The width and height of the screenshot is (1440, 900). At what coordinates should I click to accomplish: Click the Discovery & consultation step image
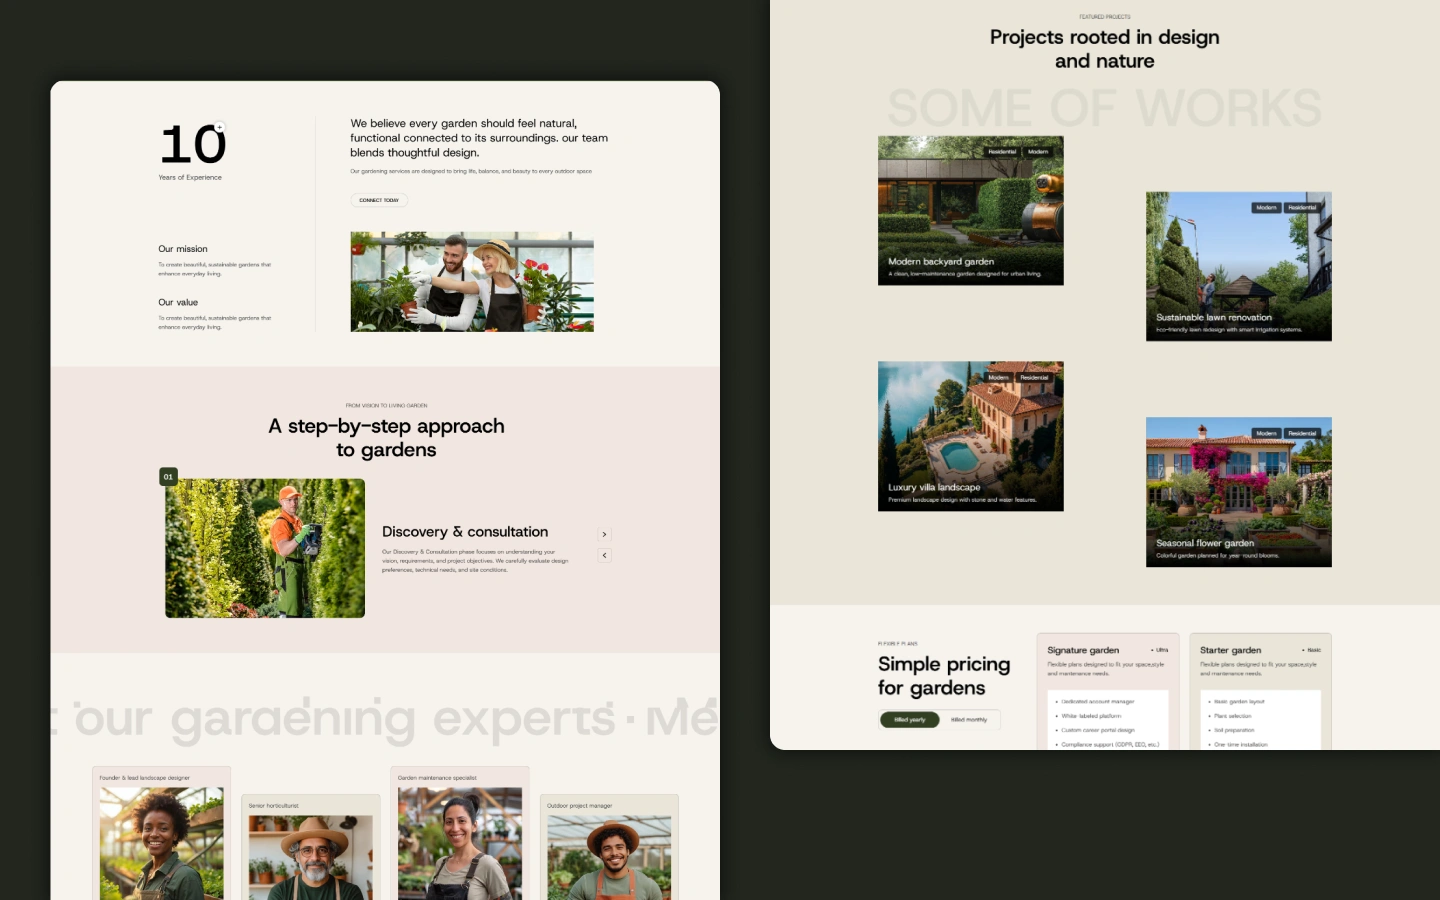click(265, 548)
